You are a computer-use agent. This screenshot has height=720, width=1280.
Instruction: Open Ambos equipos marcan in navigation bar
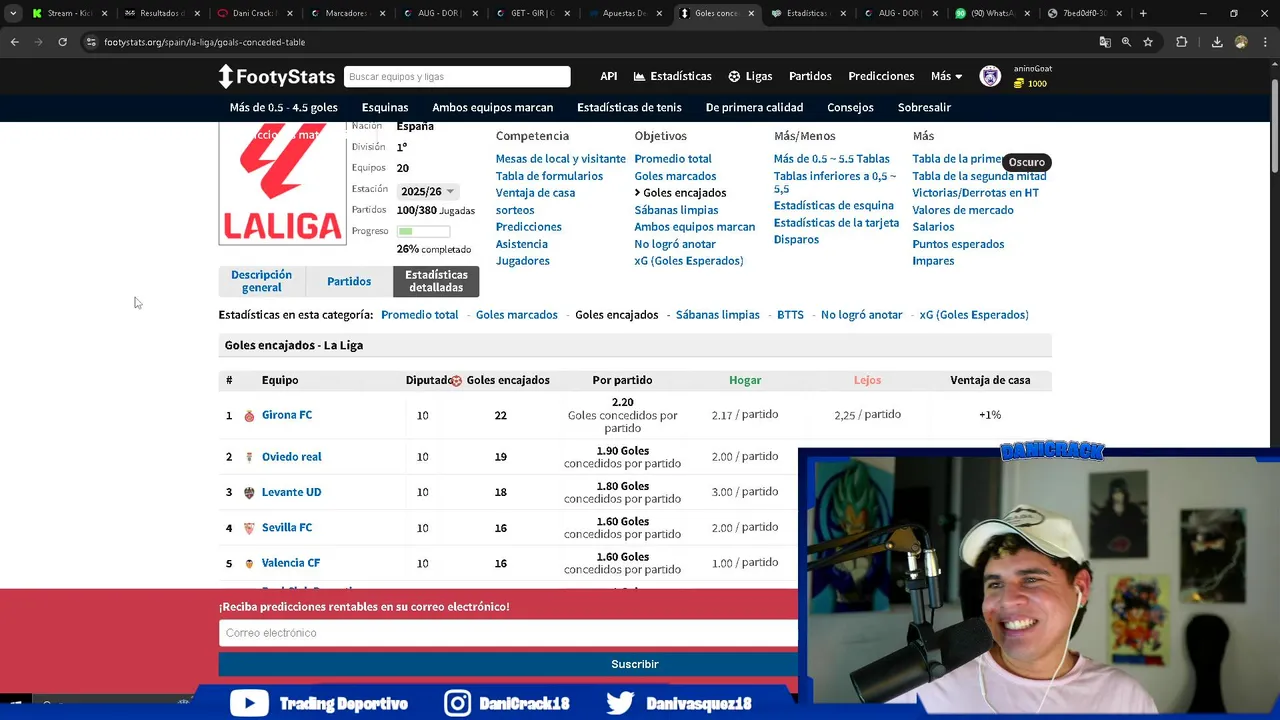click(x=492, y=107)
